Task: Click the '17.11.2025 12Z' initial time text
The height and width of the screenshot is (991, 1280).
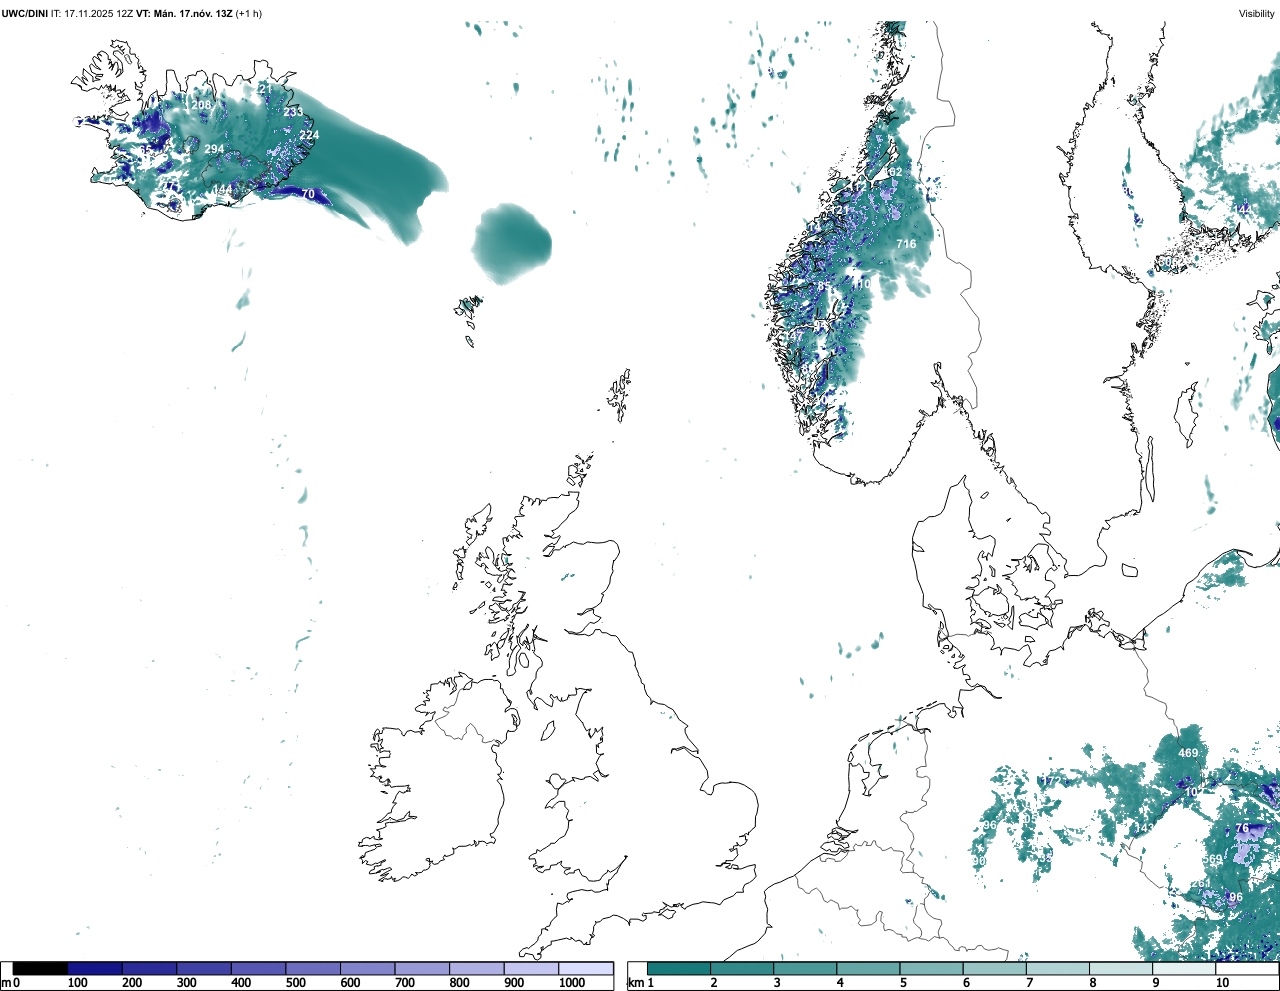Action: tap(99, 14)
